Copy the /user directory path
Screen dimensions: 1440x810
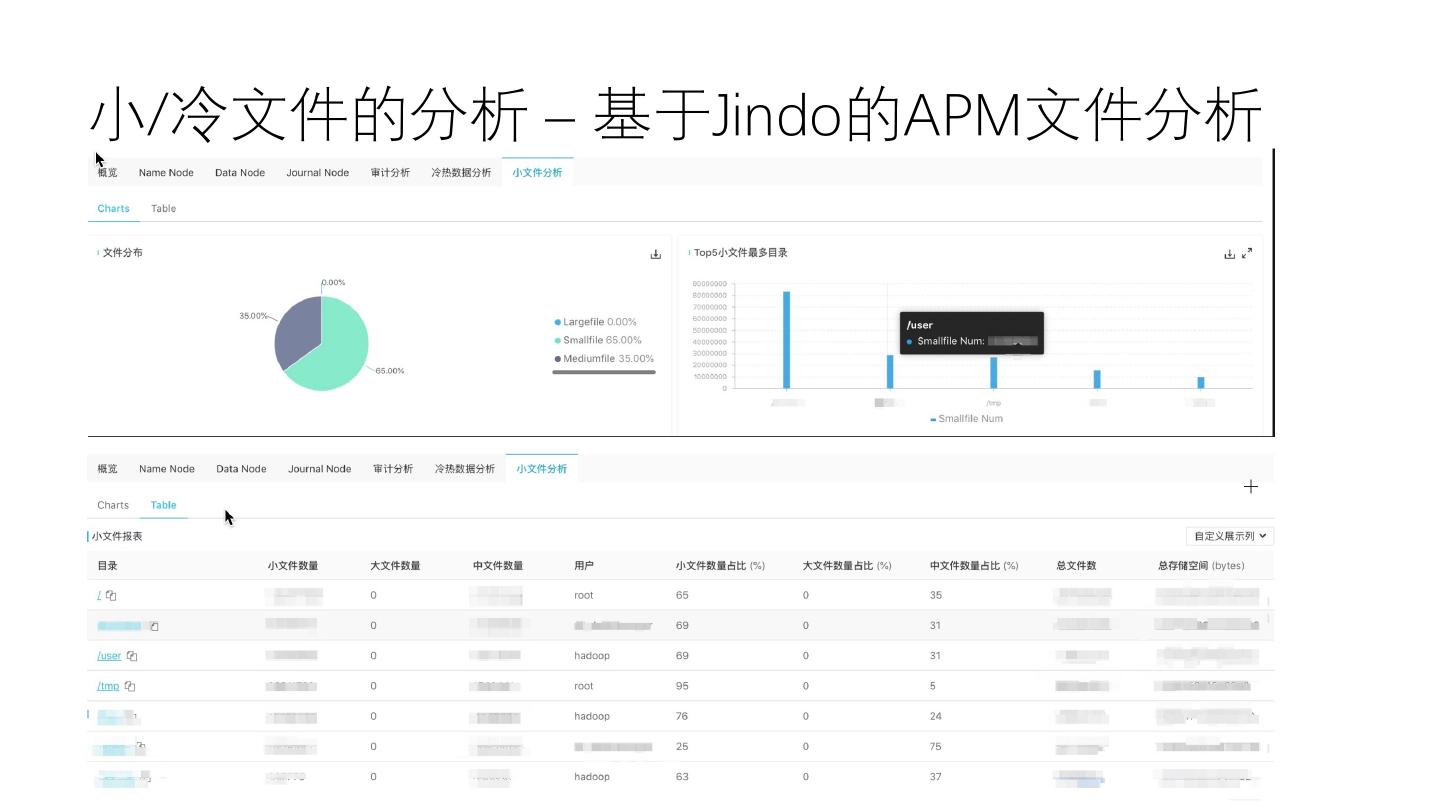[x=132, y=656]
